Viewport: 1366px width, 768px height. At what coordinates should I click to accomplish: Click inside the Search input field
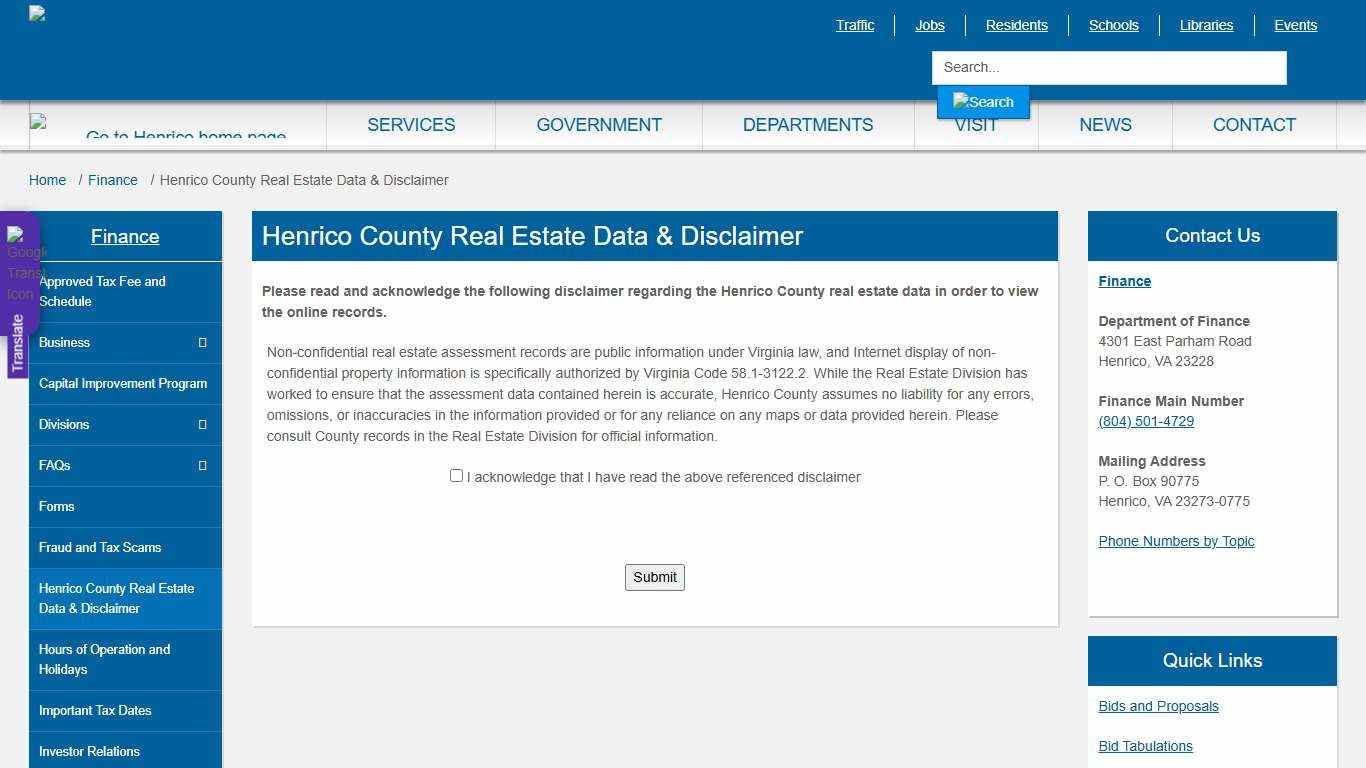tap(1108, 67)
